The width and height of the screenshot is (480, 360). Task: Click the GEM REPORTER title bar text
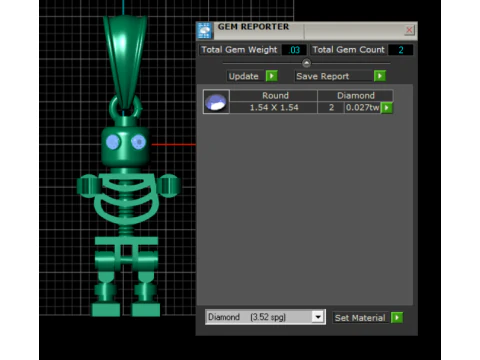click(253, 27)
